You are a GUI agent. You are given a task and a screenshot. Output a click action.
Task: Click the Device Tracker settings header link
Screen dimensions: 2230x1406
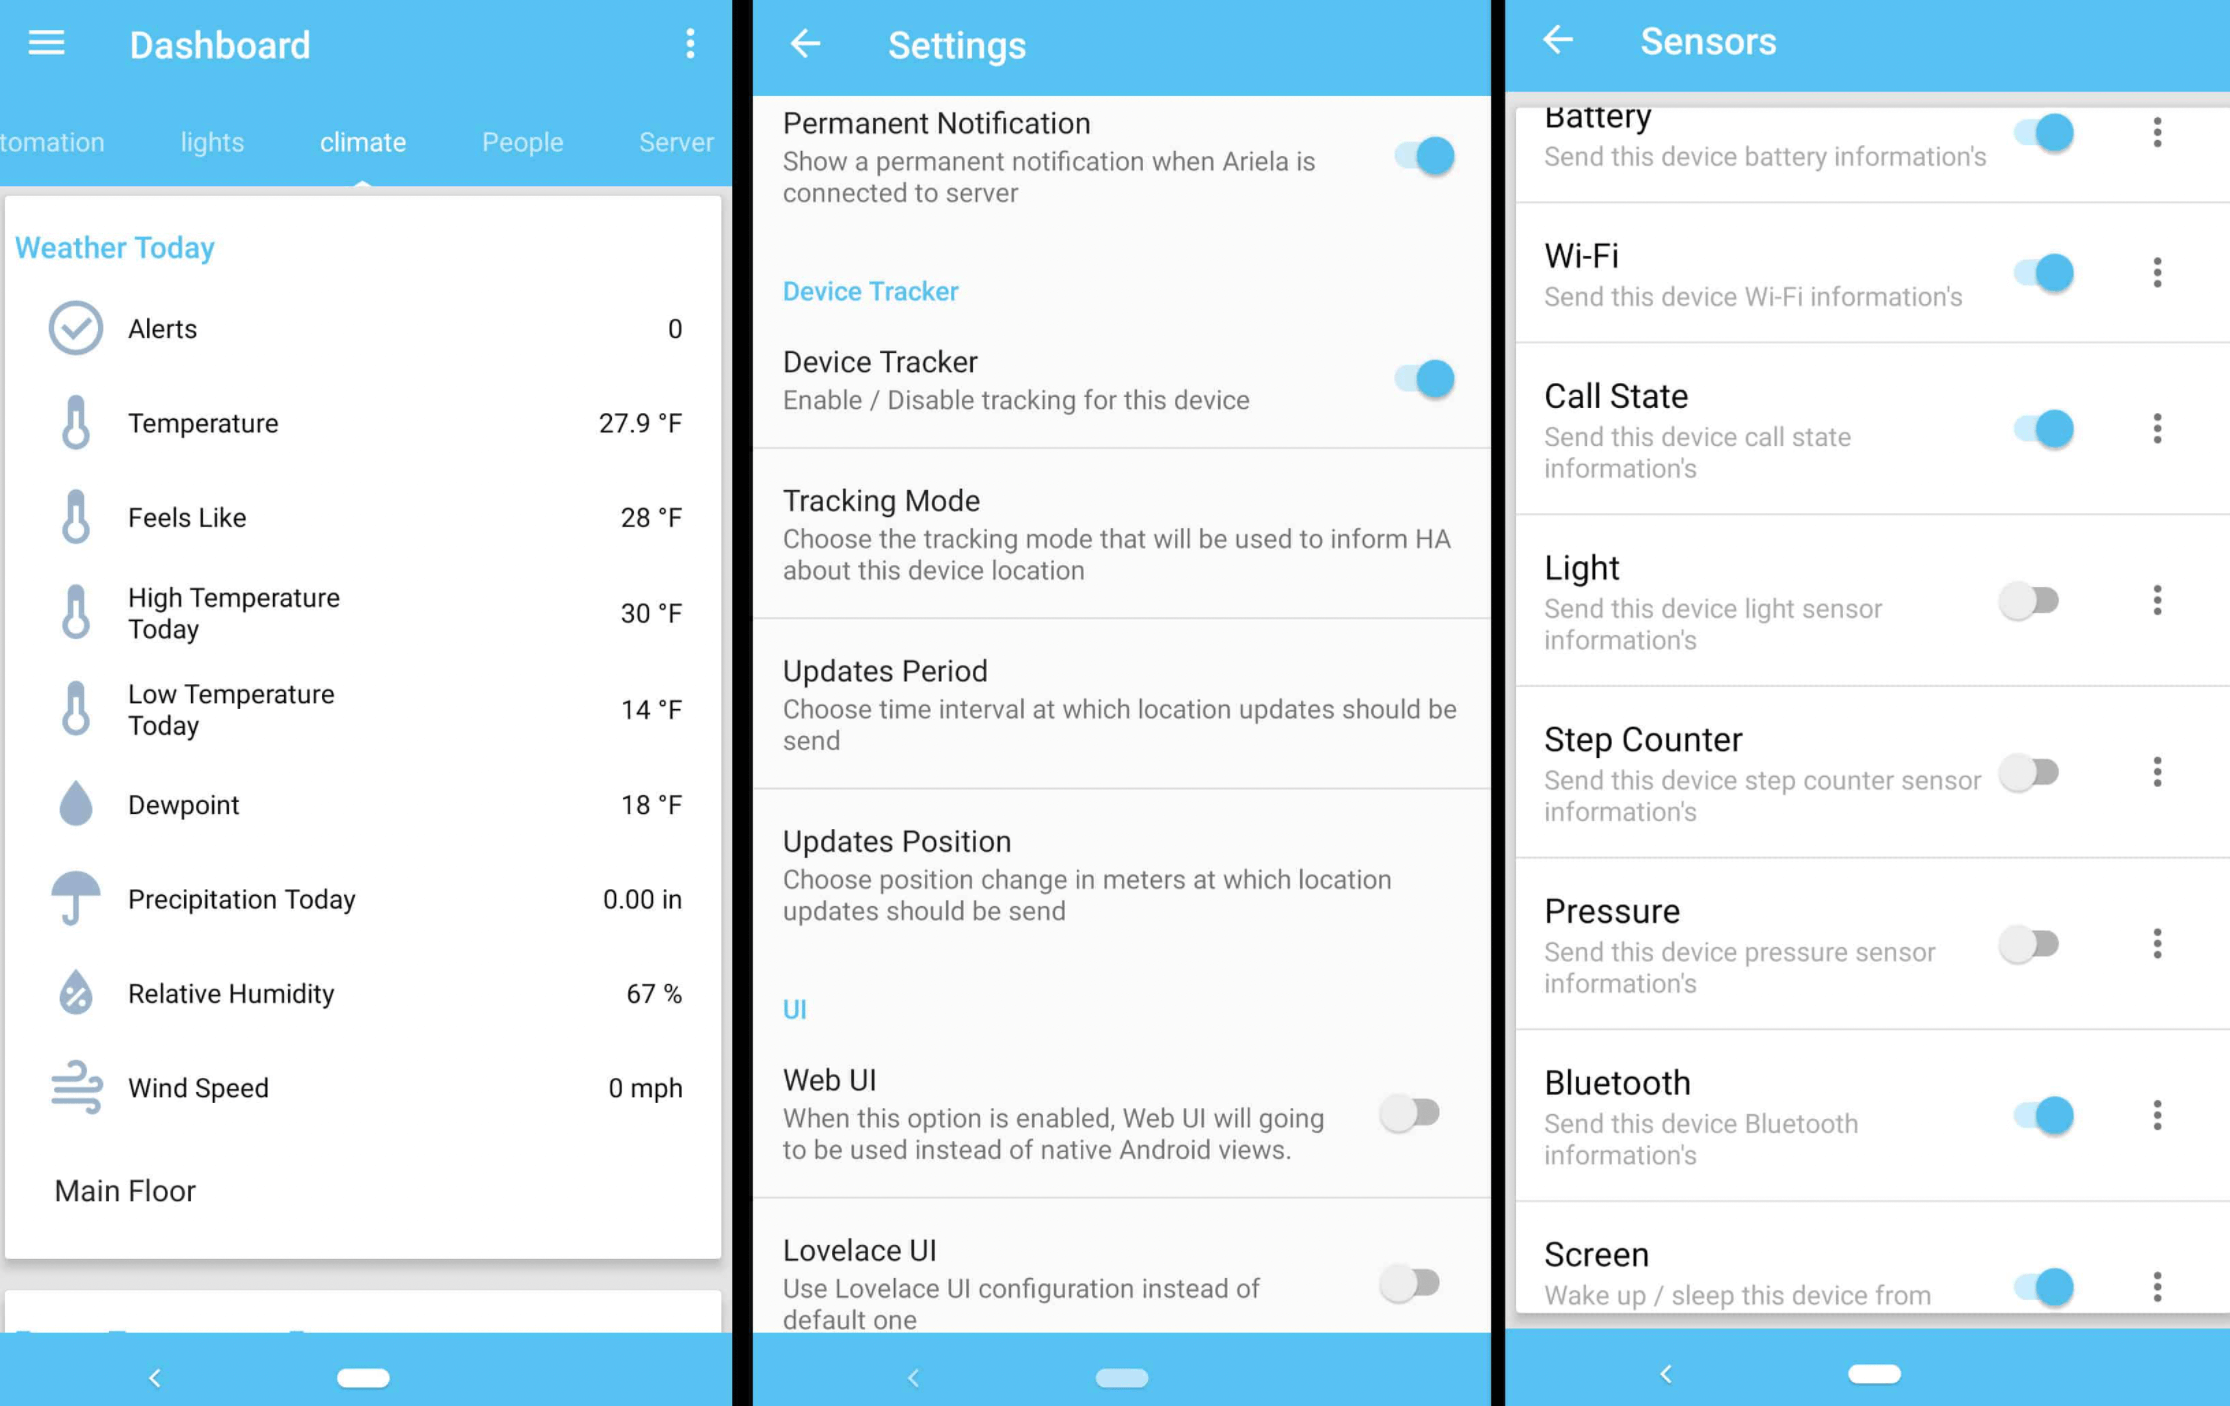point(870,290)
